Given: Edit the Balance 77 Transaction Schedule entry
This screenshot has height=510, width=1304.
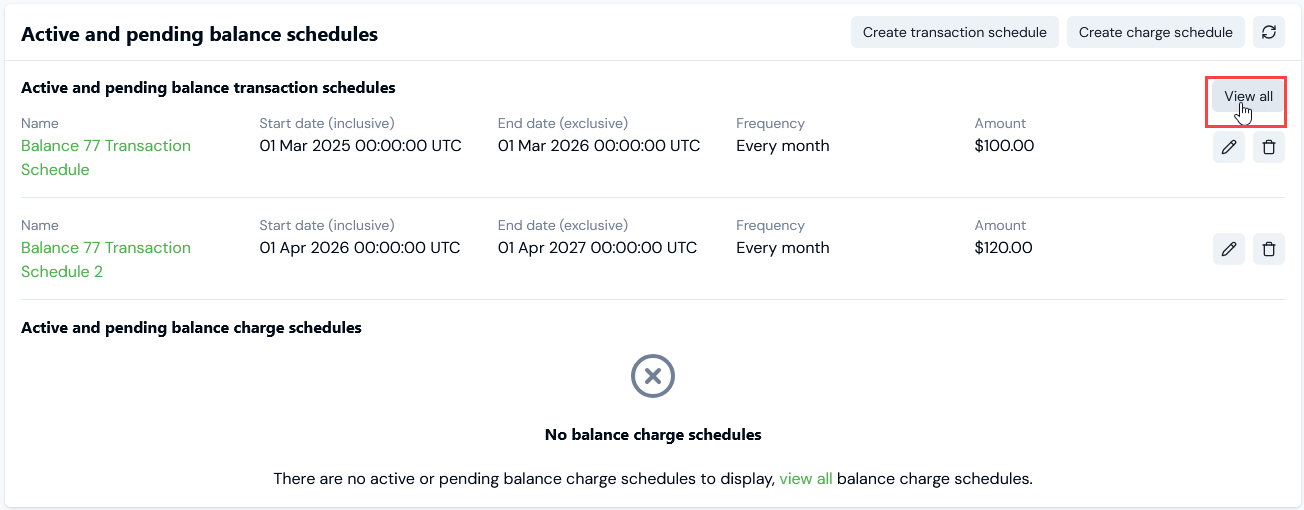Looking at the screenshot, I should pos(1229,148).
